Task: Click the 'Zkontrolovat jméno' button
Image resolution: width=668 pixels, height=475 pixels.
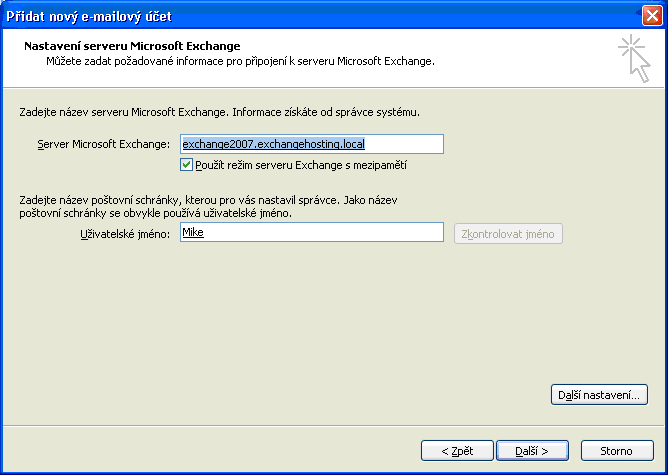Action: coord(508,234)
